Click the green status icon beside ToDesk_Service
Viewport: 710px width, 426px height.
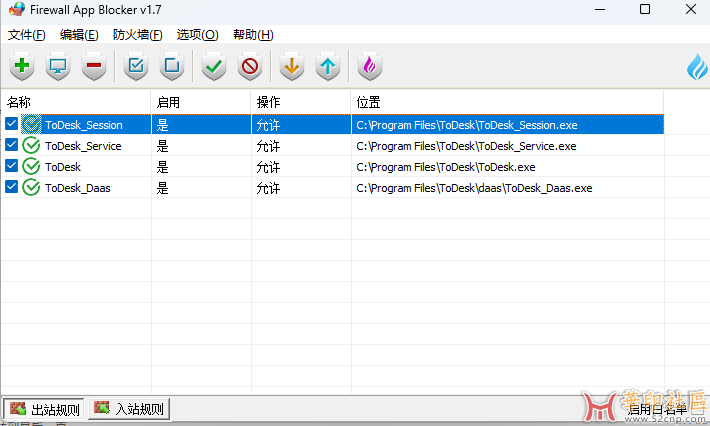pyautogui.click(x=31, y=146)
